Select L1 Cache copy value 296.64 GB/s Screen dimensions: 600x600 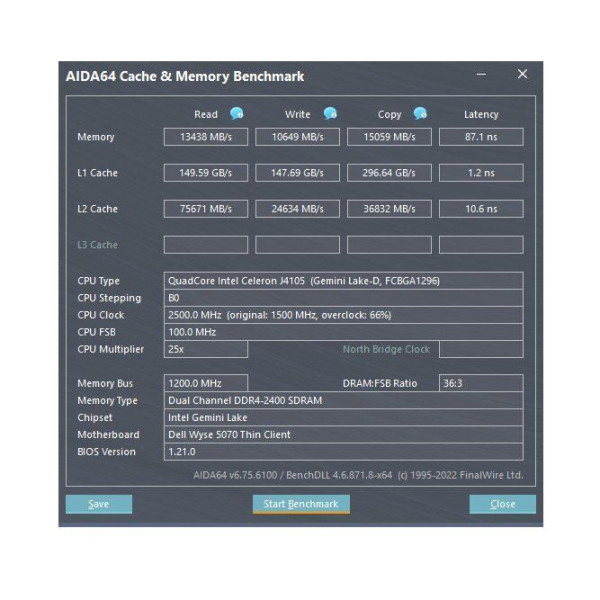(x=389, y=173)
